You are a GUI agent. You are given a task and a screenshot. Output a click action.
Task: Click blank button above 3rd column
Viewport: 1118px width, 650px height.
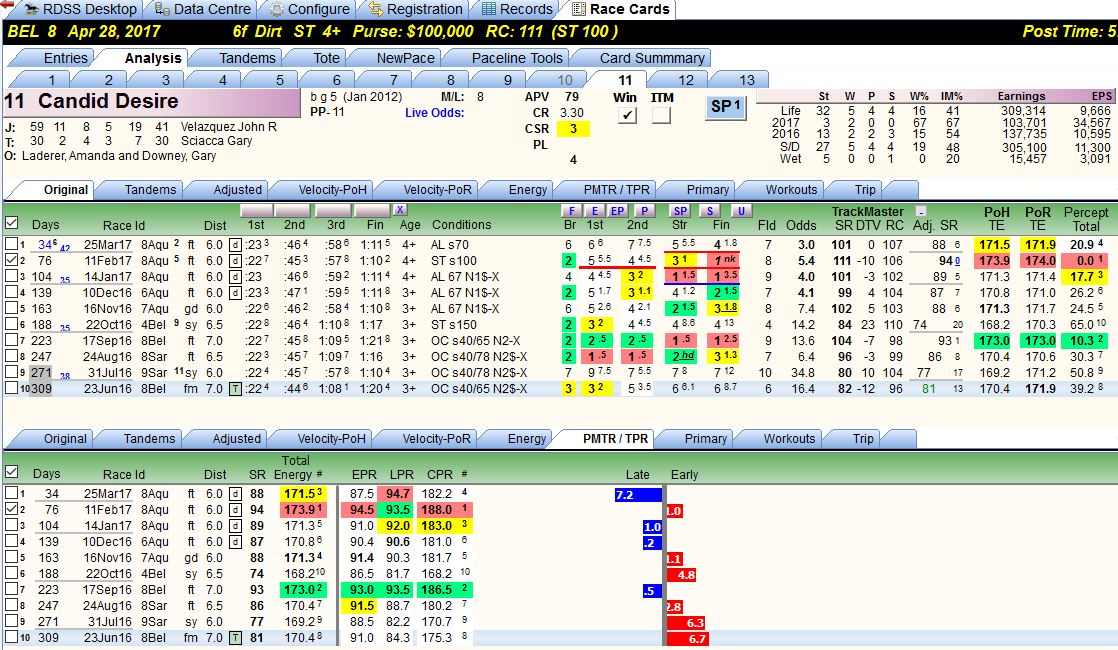click(332, 210)
